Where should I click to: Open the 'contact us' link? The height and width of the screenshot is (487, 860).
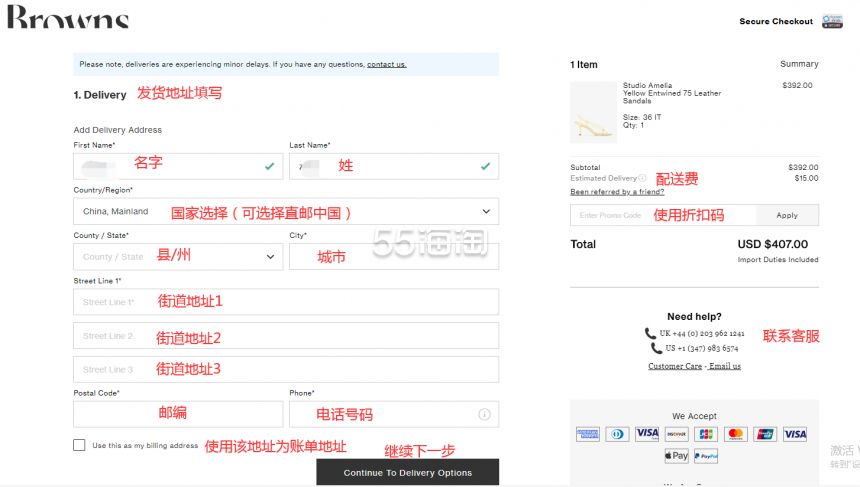[x=387, y=64]
